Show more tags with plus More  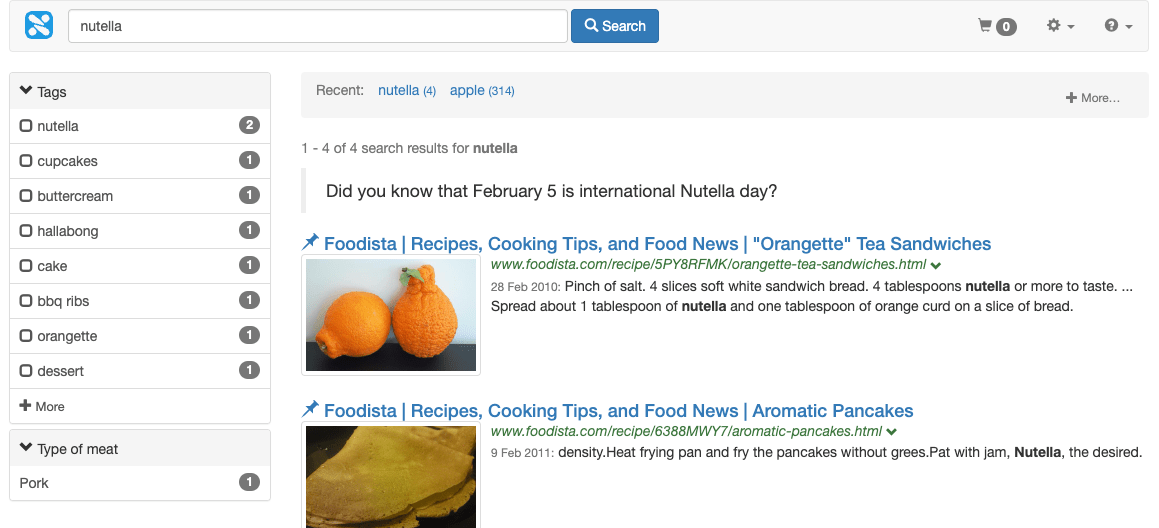point(42,406)
